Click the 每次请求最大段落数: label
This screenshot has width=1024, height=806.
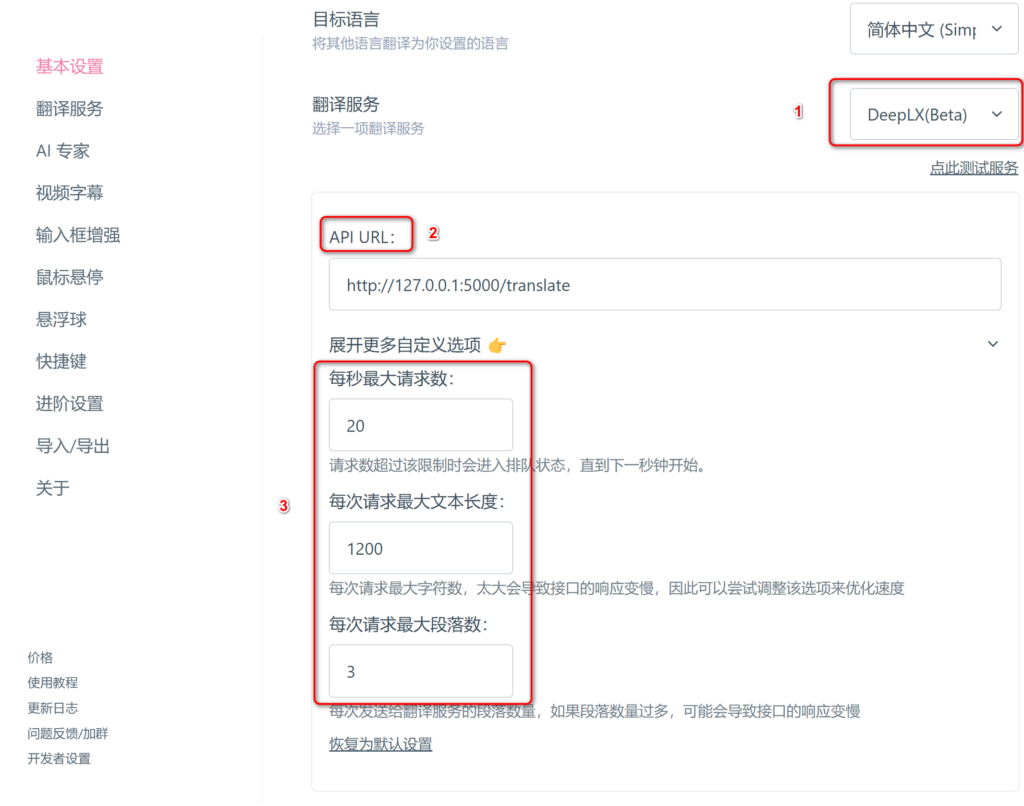408,624
